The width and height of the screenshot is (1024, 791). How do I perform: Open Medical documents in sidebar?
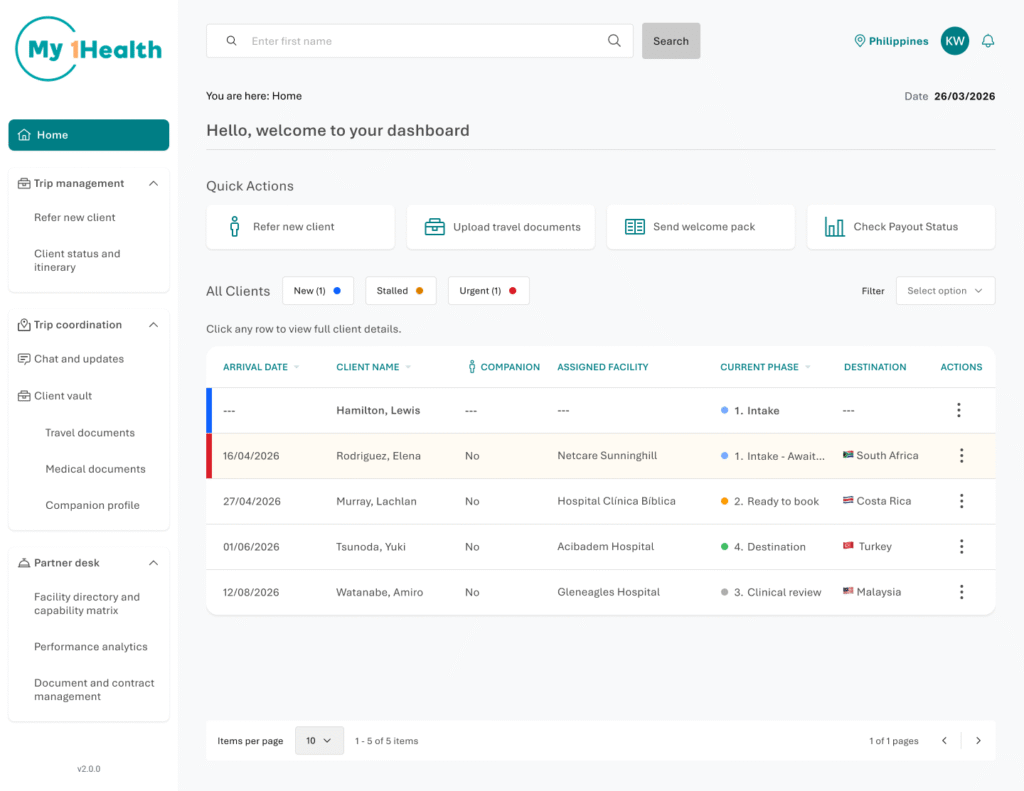pyautogui.click(x=95, y=469)
